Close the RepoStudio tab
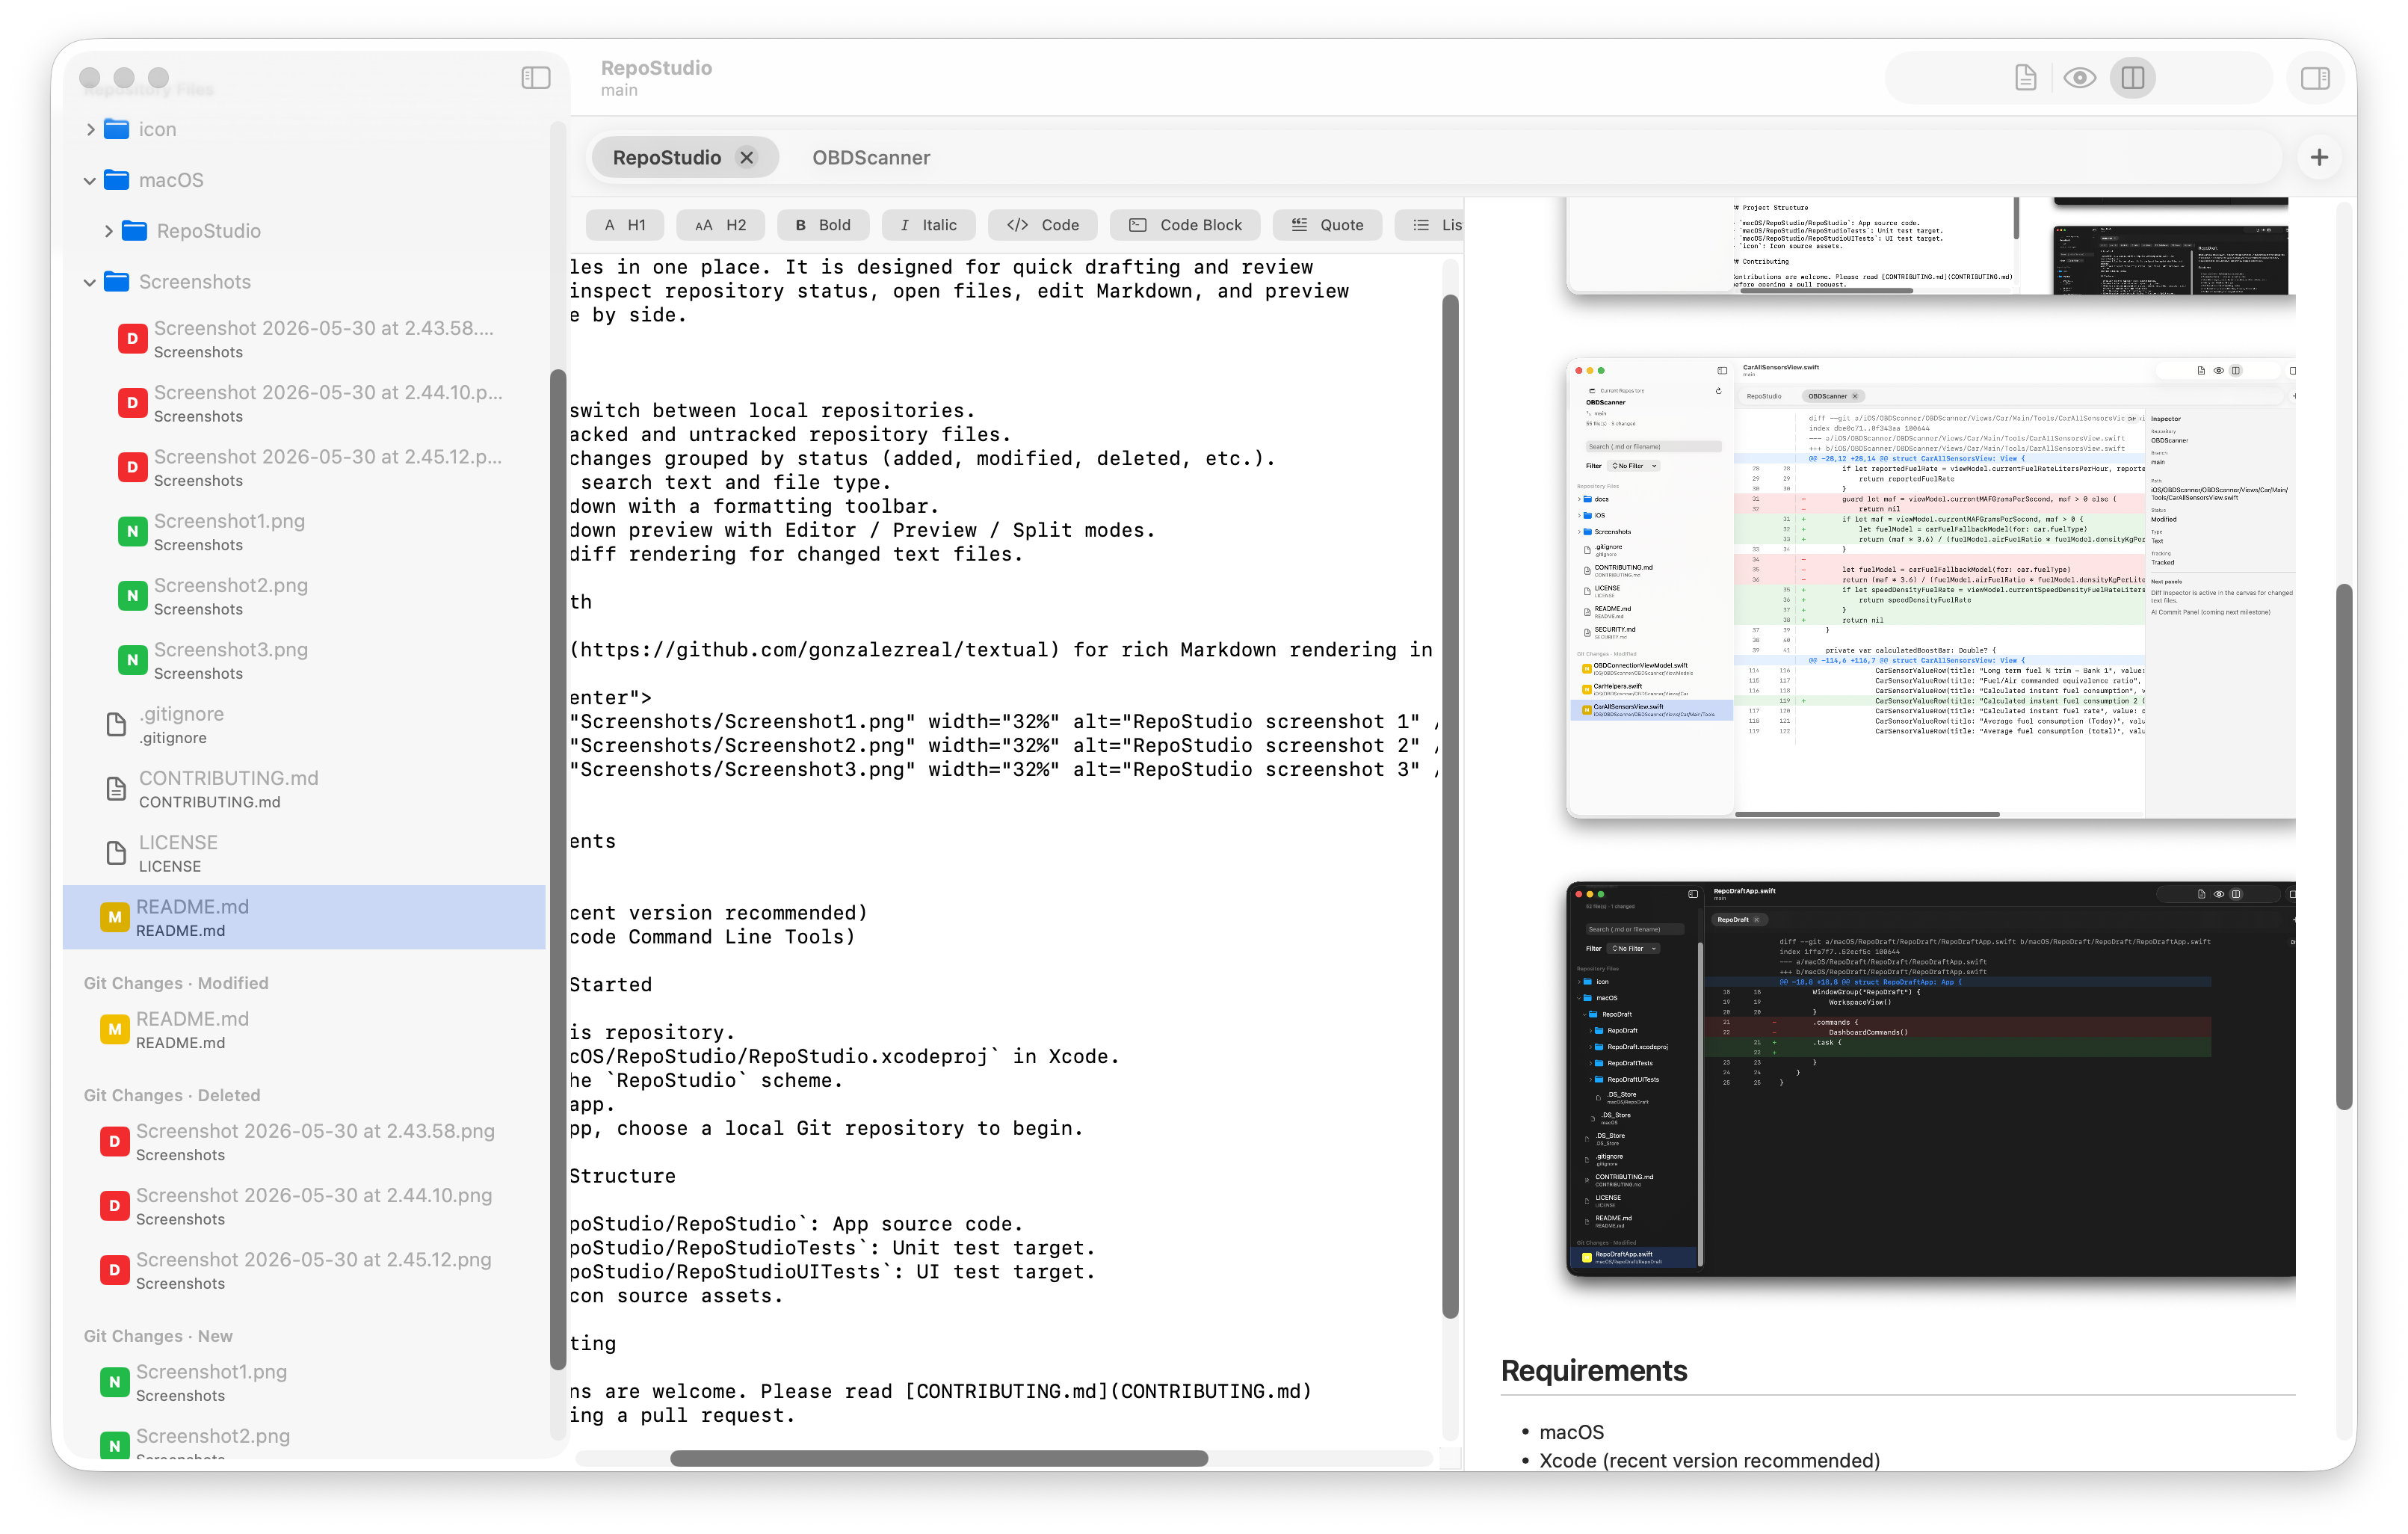2408x1534 pixels. tap(747, 157)
